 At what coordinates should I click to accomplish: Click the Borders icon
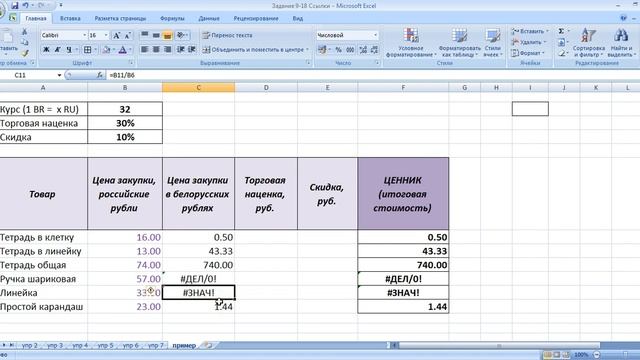(x=87, y=50)
